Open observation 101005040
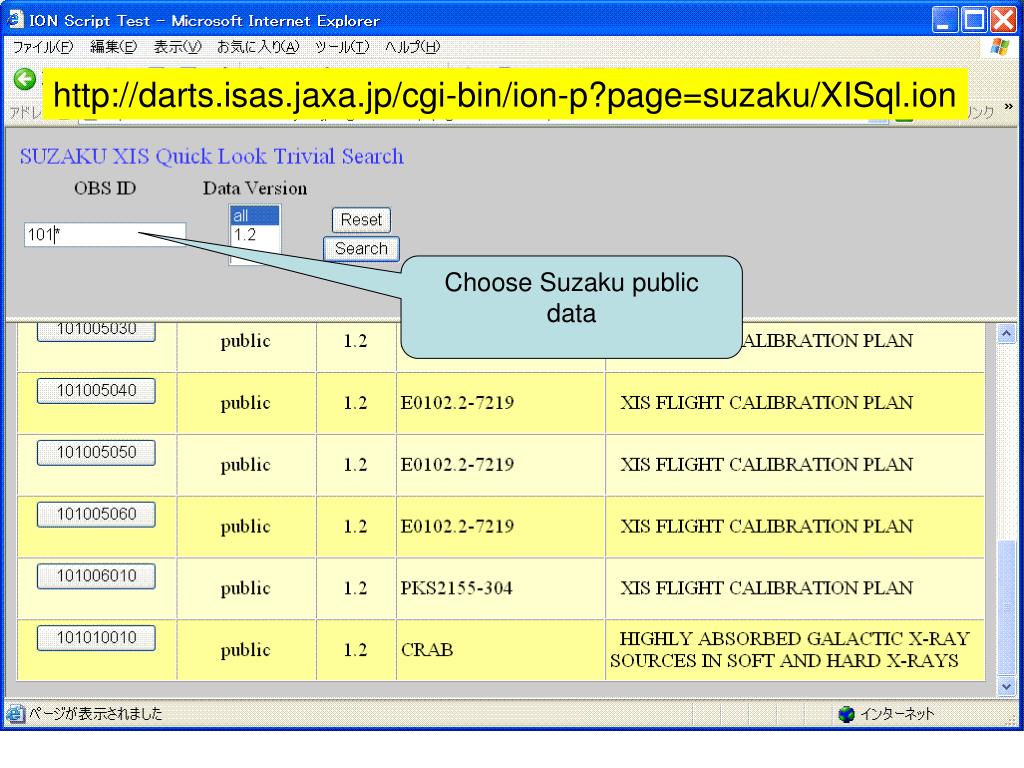Viewport: 1024px width, 768px height. pyautogui.click(x=96, y=391)
